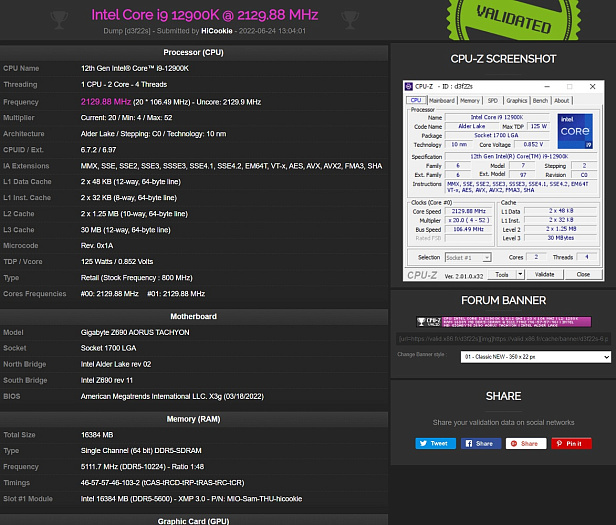Viewport: 616px width, 525px height.
Task: Click the right trophy icon beside title
Action: click(x=350, y=19)
